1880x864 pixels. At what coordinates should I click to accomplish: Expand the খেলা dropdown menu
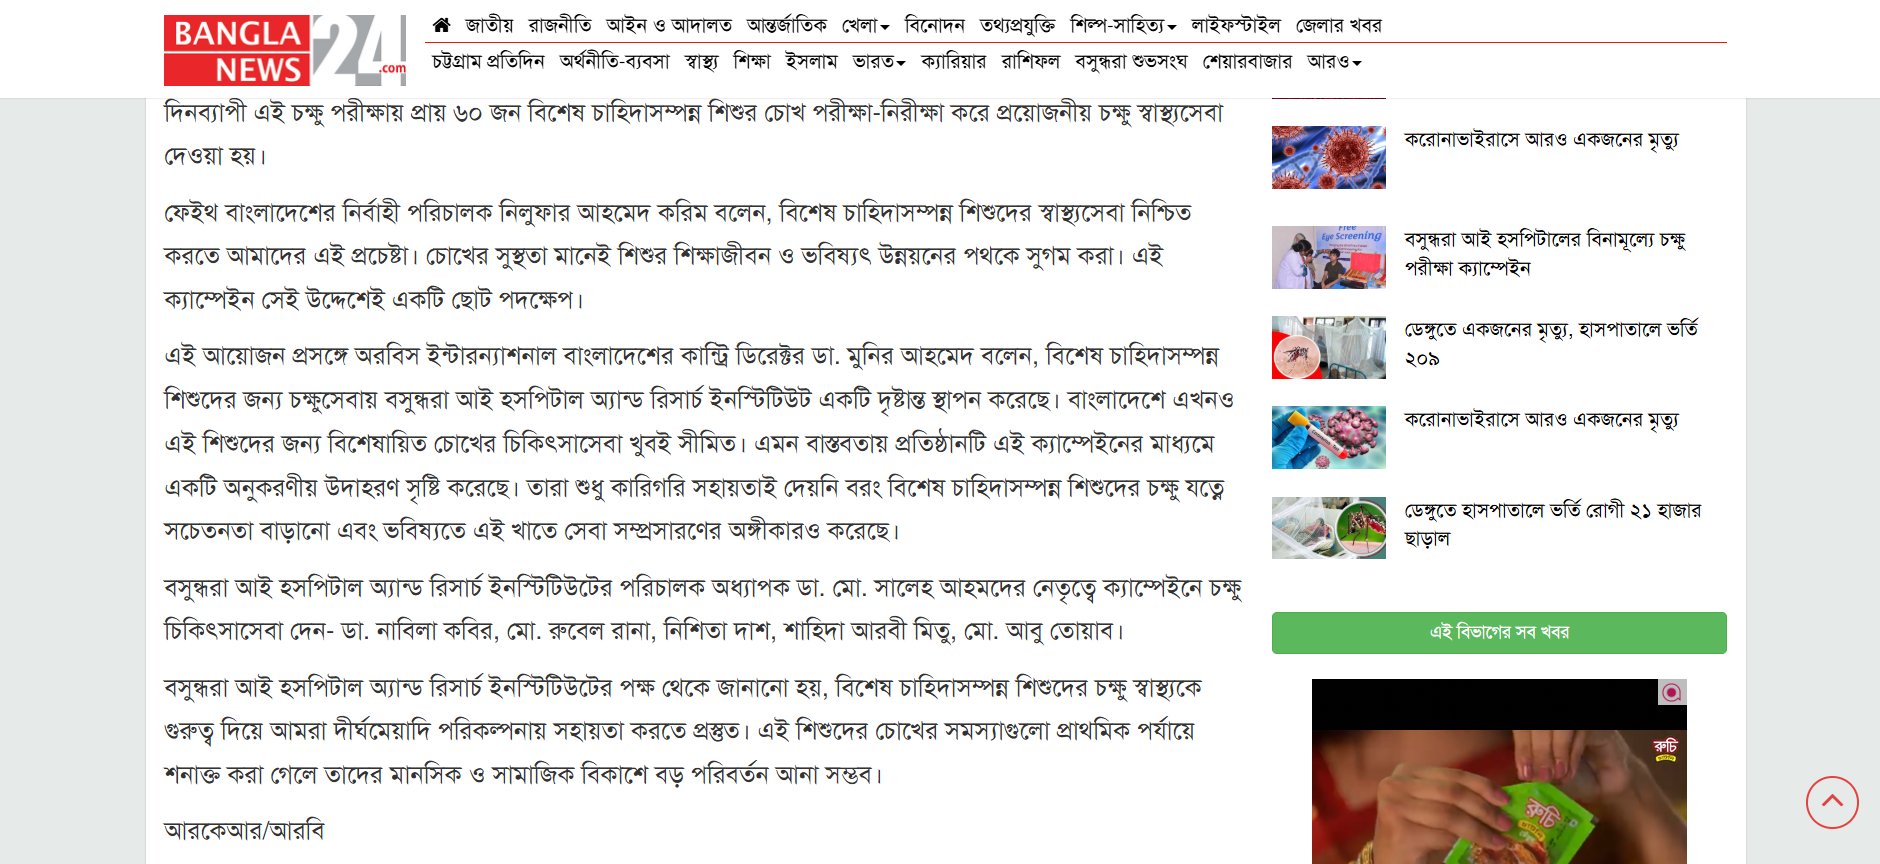click(x=865, y=25)
